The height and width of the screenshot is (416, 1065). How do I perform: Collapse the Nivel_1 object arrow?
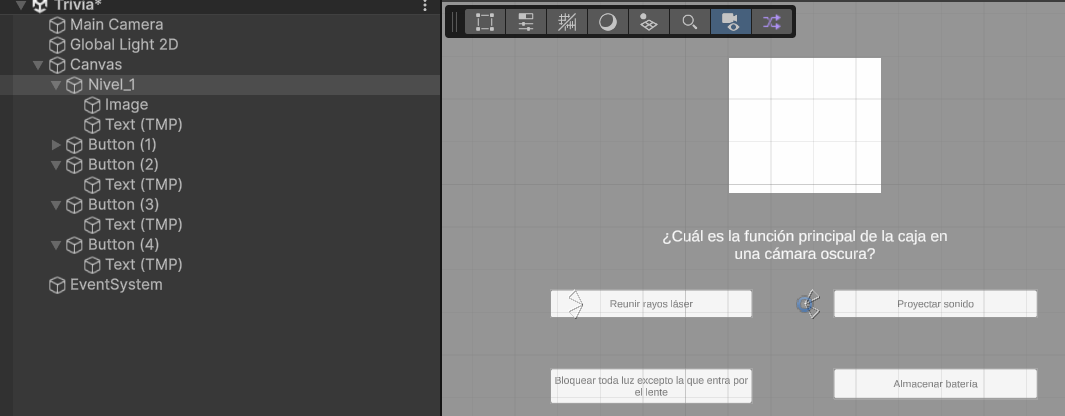pos(56,85)
